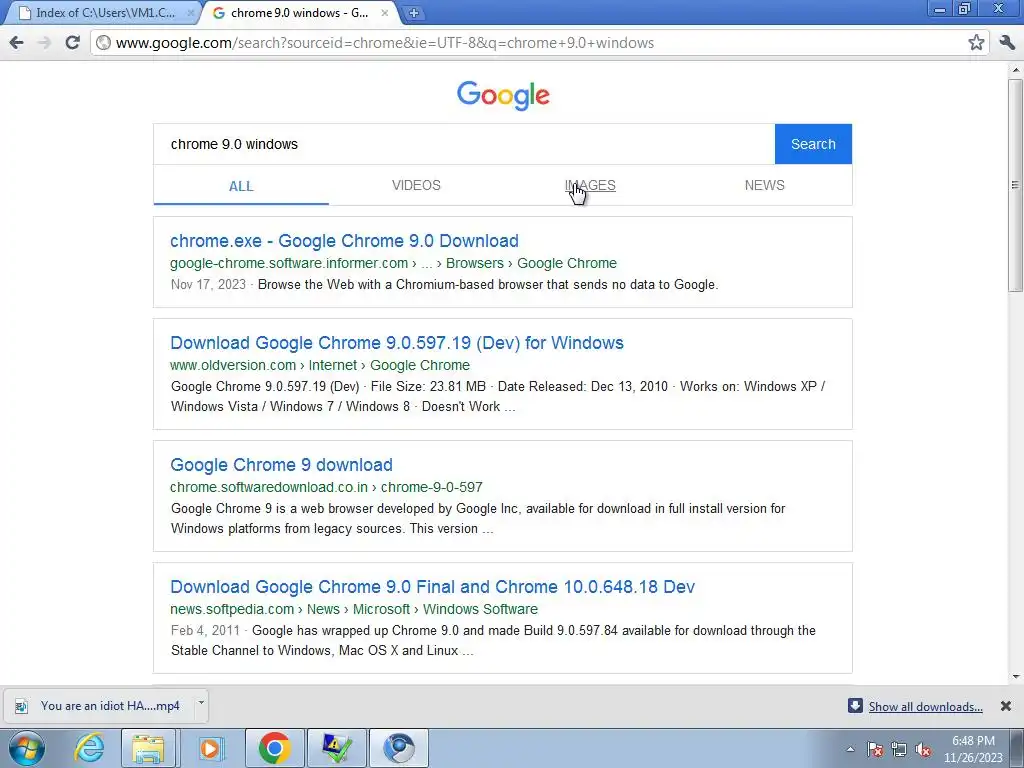Click the network tray icon

(x=899, y=749)
